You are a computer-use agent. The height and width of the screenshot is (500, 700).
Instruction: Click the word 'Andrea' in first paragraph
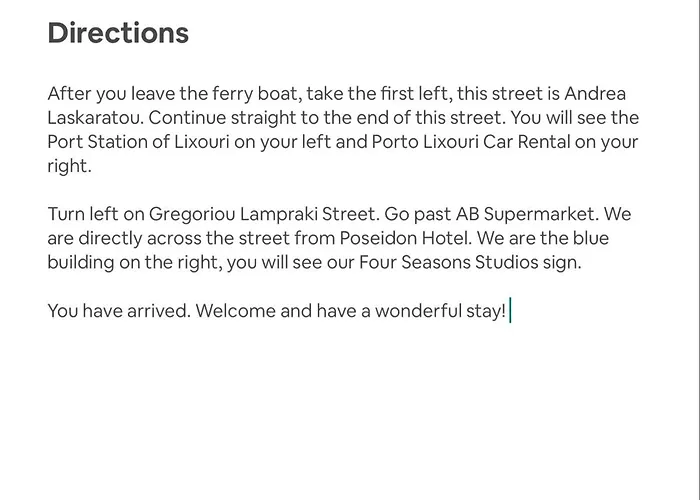pyautogui.click(x=595, y=94)
